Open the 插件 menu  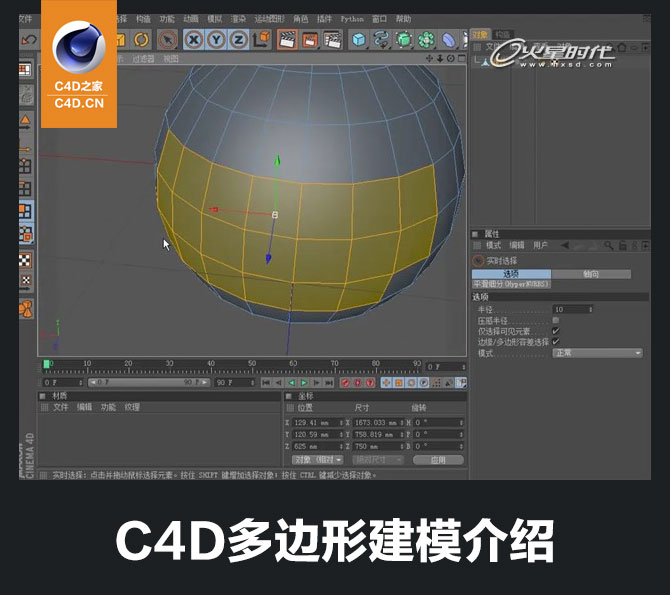click(x=324, y=19)
